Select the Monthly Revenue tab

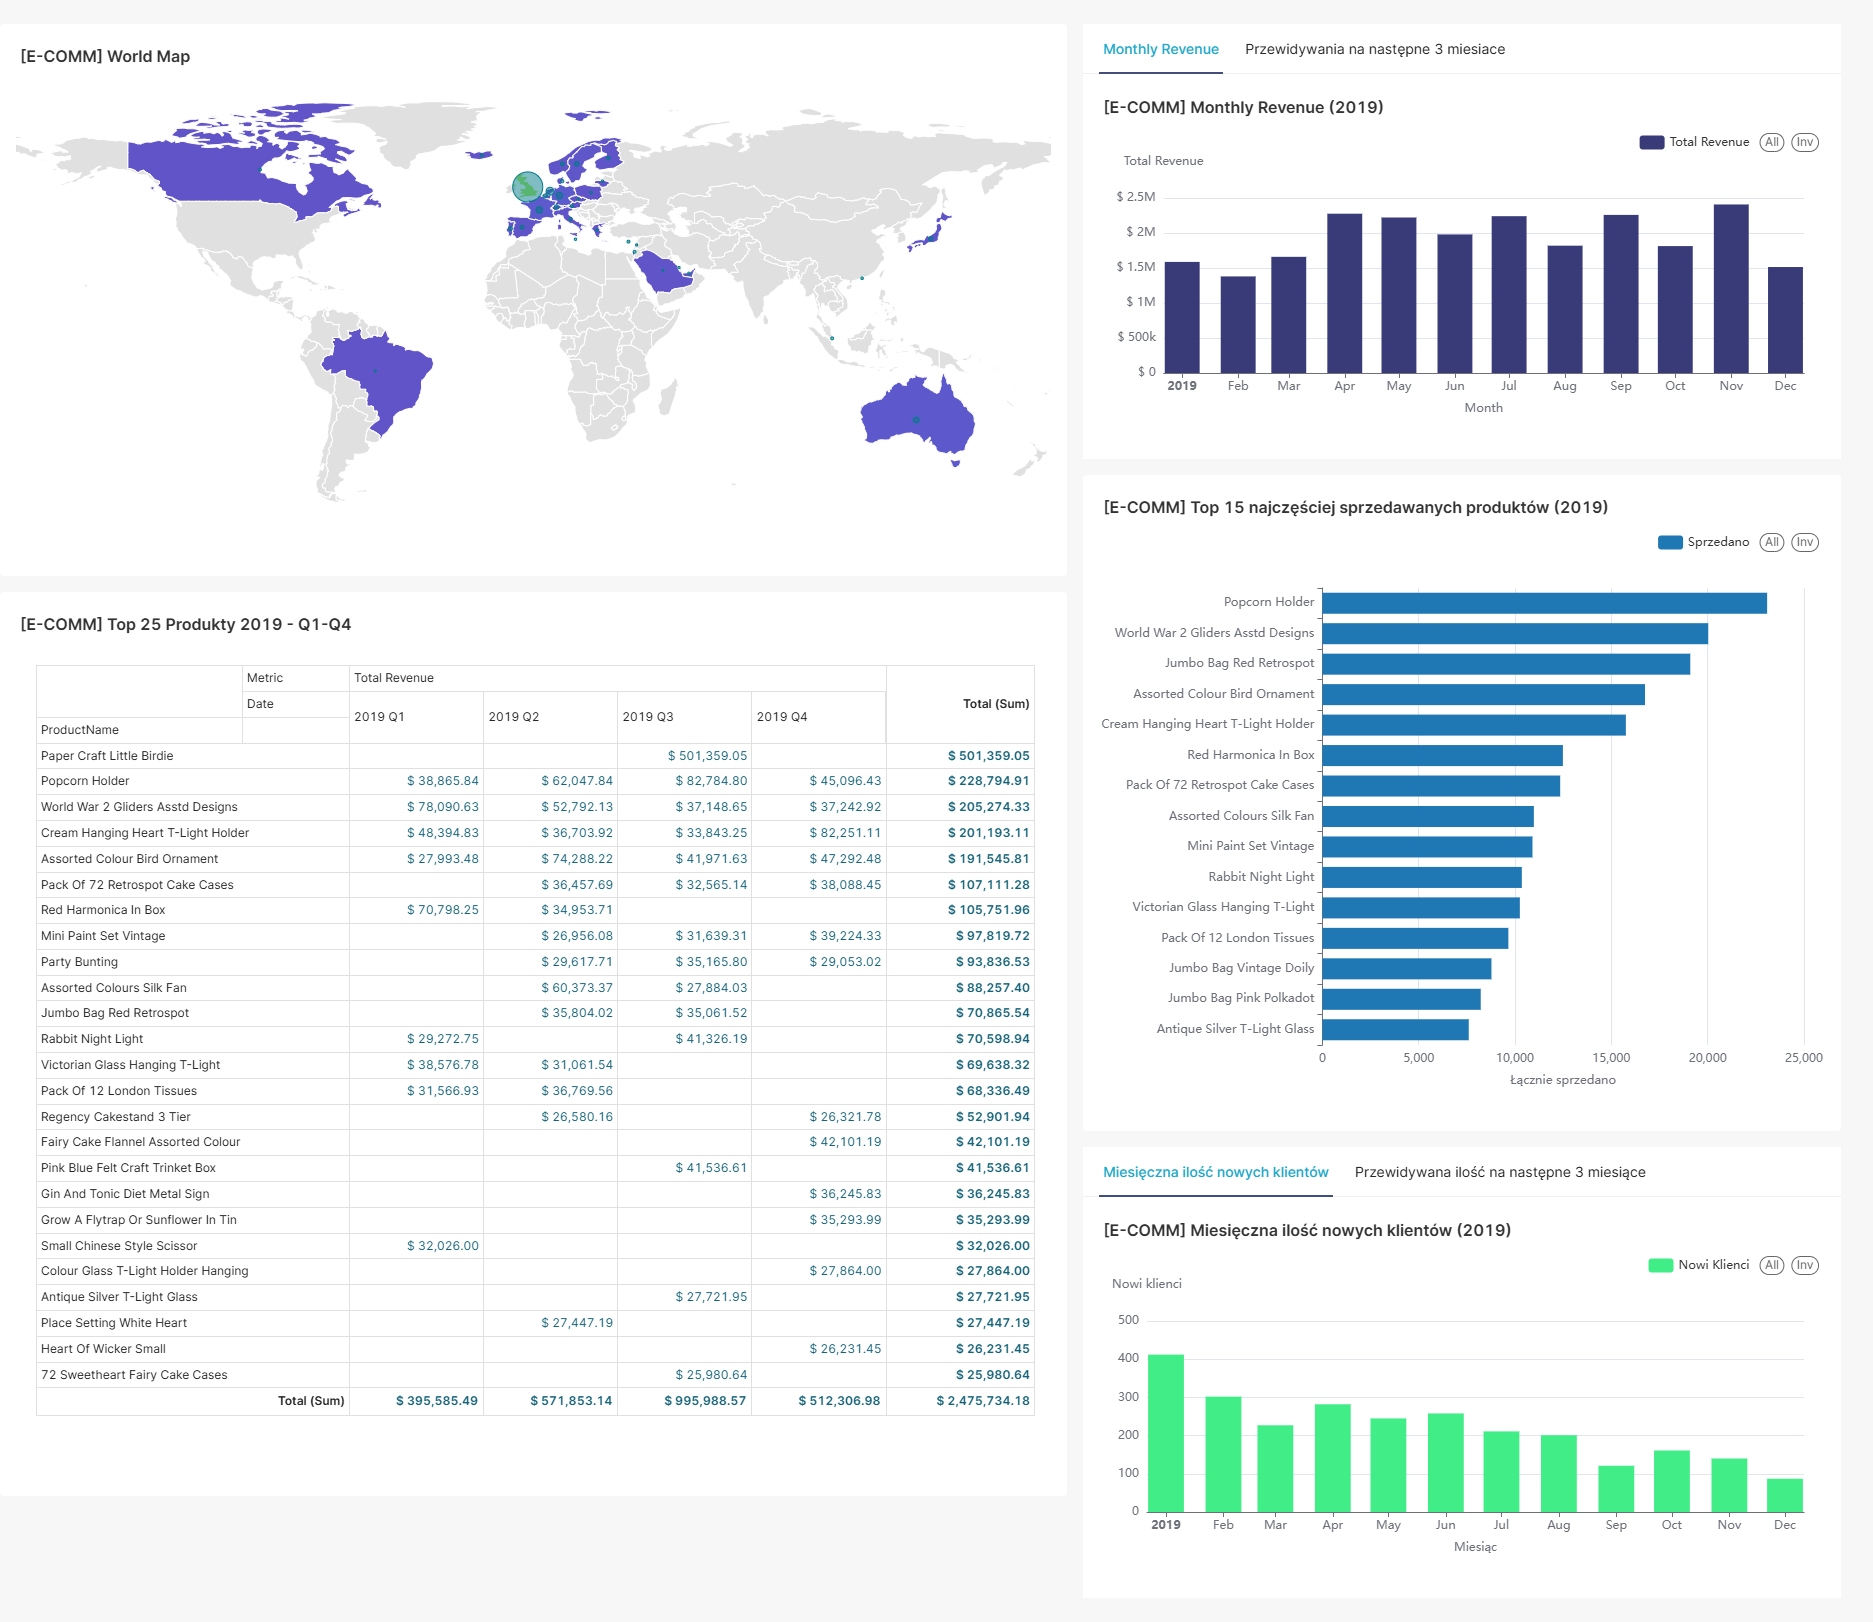1160,49
